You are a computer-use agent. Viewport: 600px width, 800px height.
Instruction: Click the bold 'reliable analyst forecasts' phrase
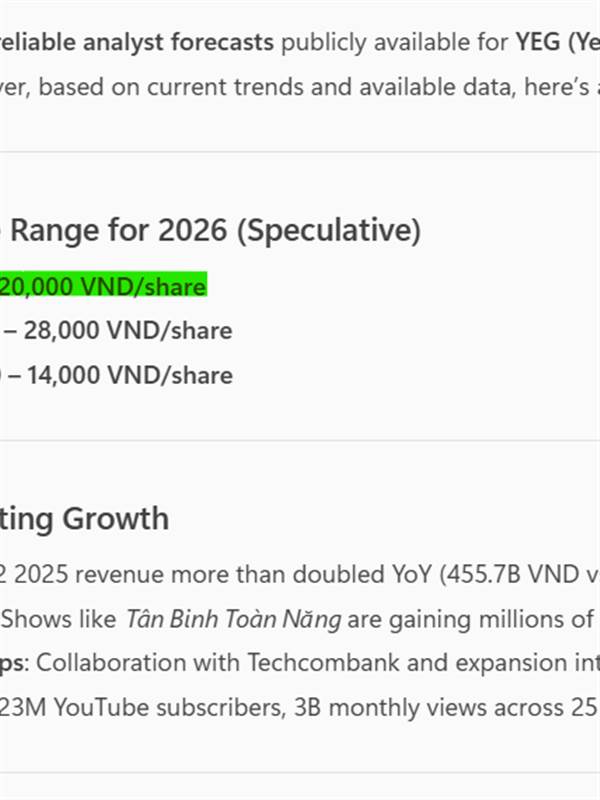(137, 42)
